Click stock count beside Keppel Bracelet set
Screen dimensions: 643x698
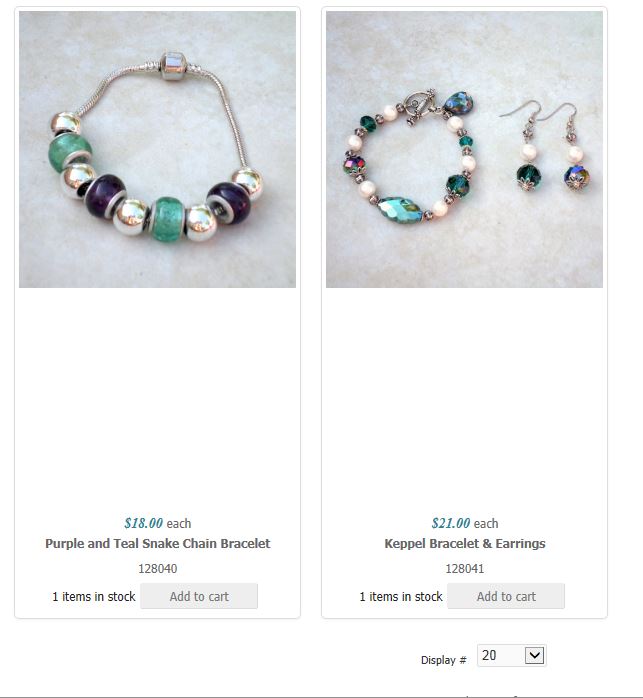pyautogui.click(x=401, y=597)
